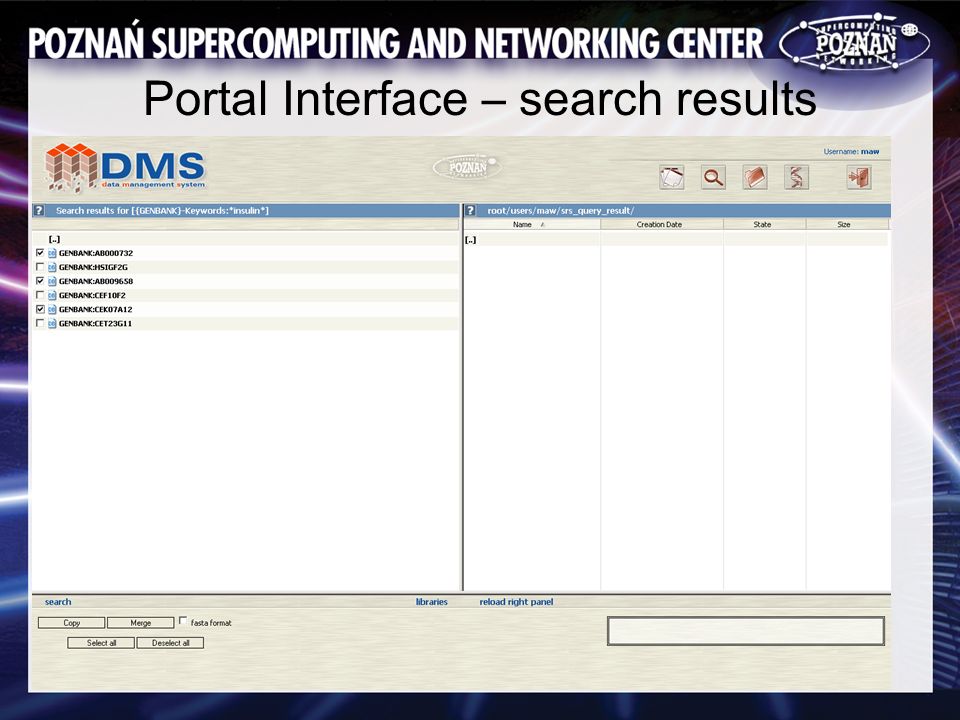
Task: Click the logout door icon
Action: coord(859,178)
